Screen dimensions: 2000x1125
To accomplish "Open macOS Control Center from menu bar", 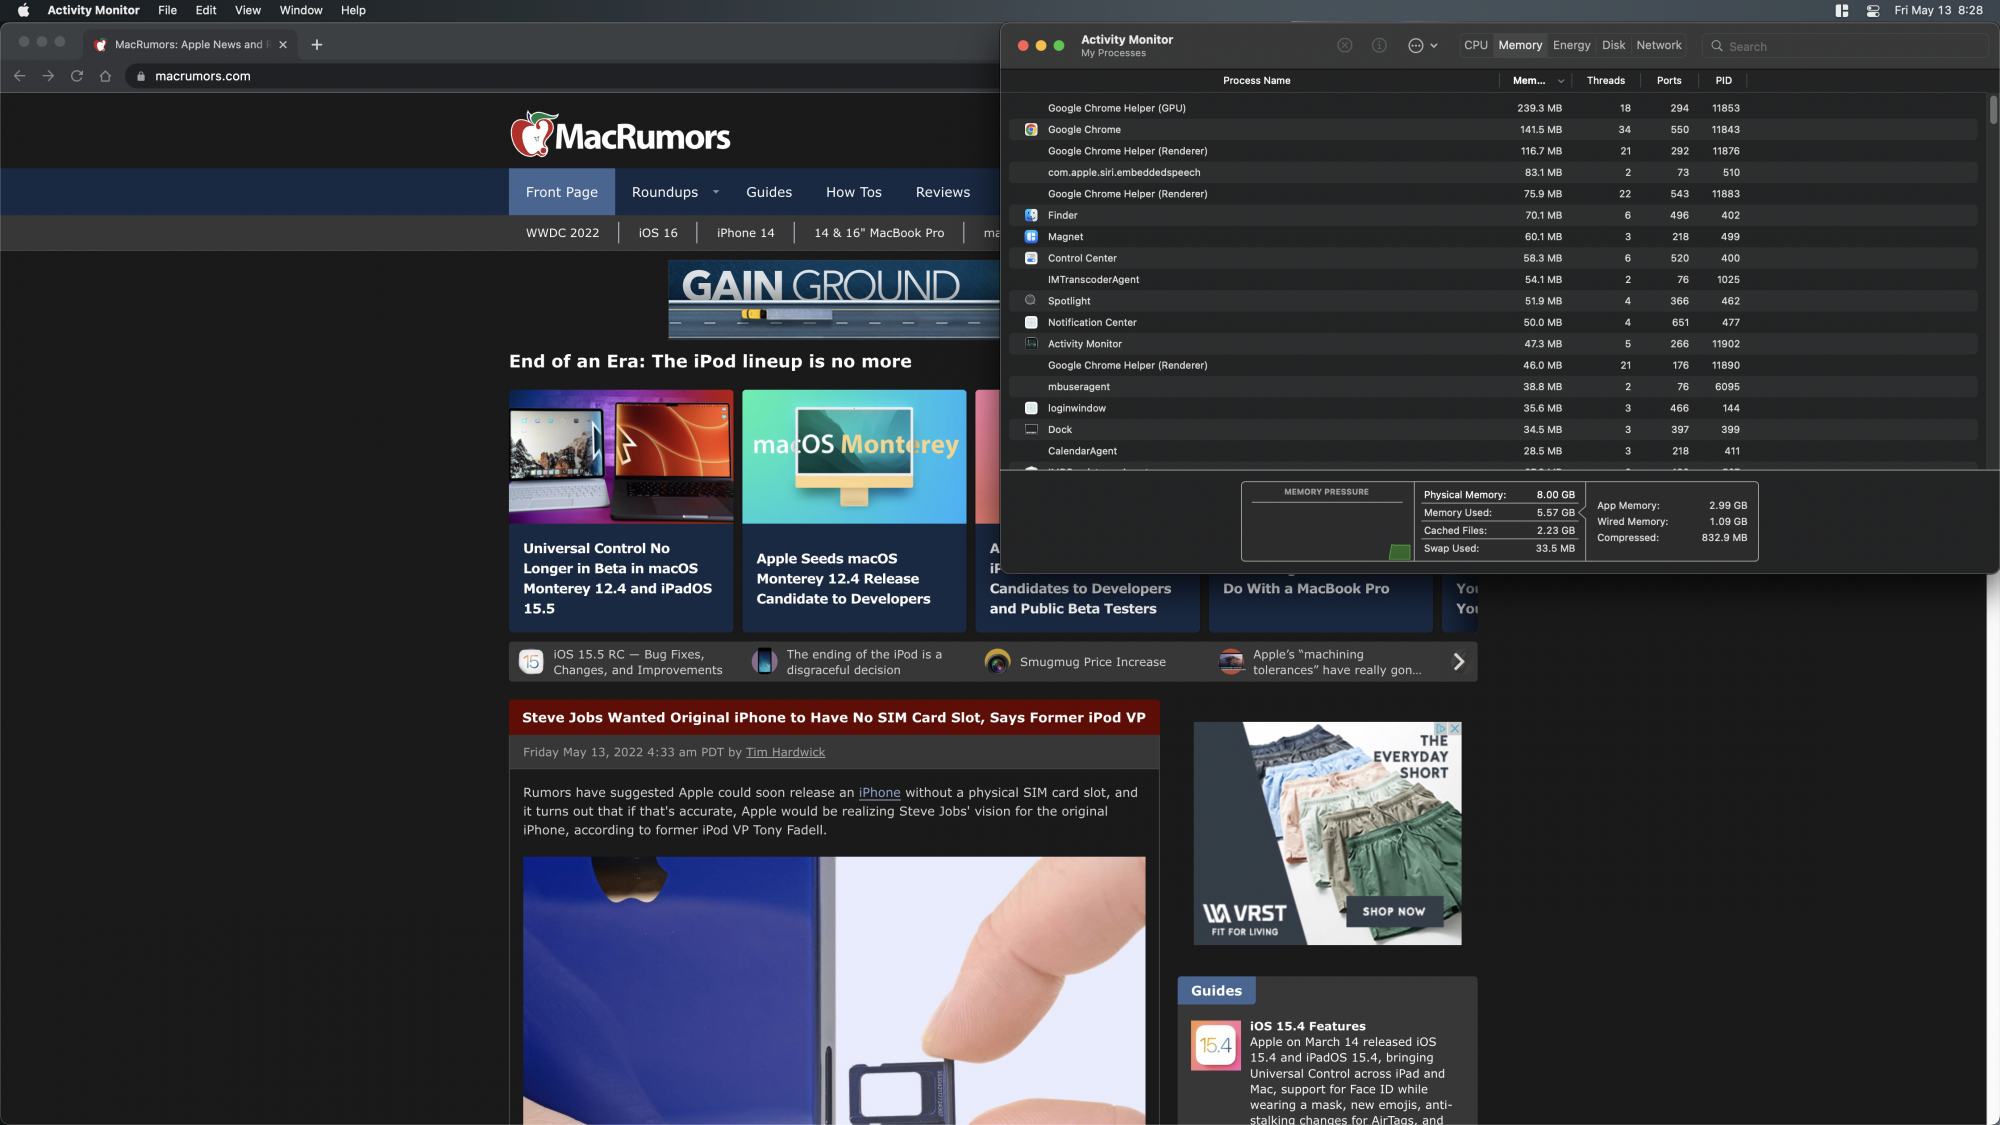I will [x=1873, y=10].
